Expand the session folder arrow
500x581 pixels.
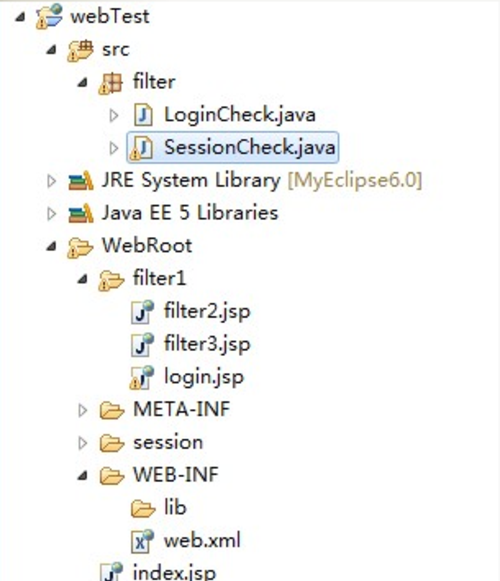pyautogui.click(x=83, y=443)
